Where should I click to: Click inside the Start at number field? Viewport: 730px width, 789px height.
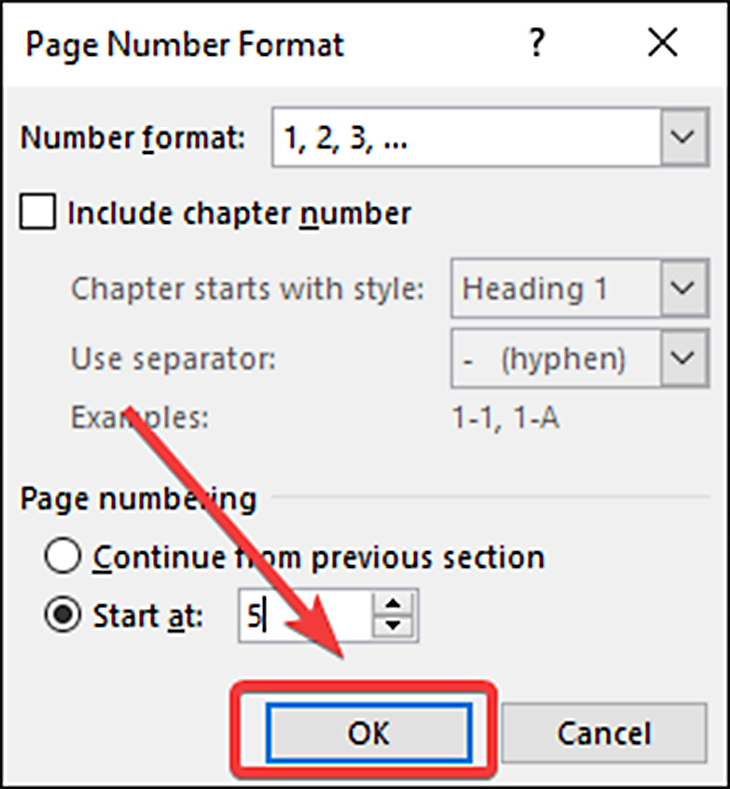click(x=306, y=615)
